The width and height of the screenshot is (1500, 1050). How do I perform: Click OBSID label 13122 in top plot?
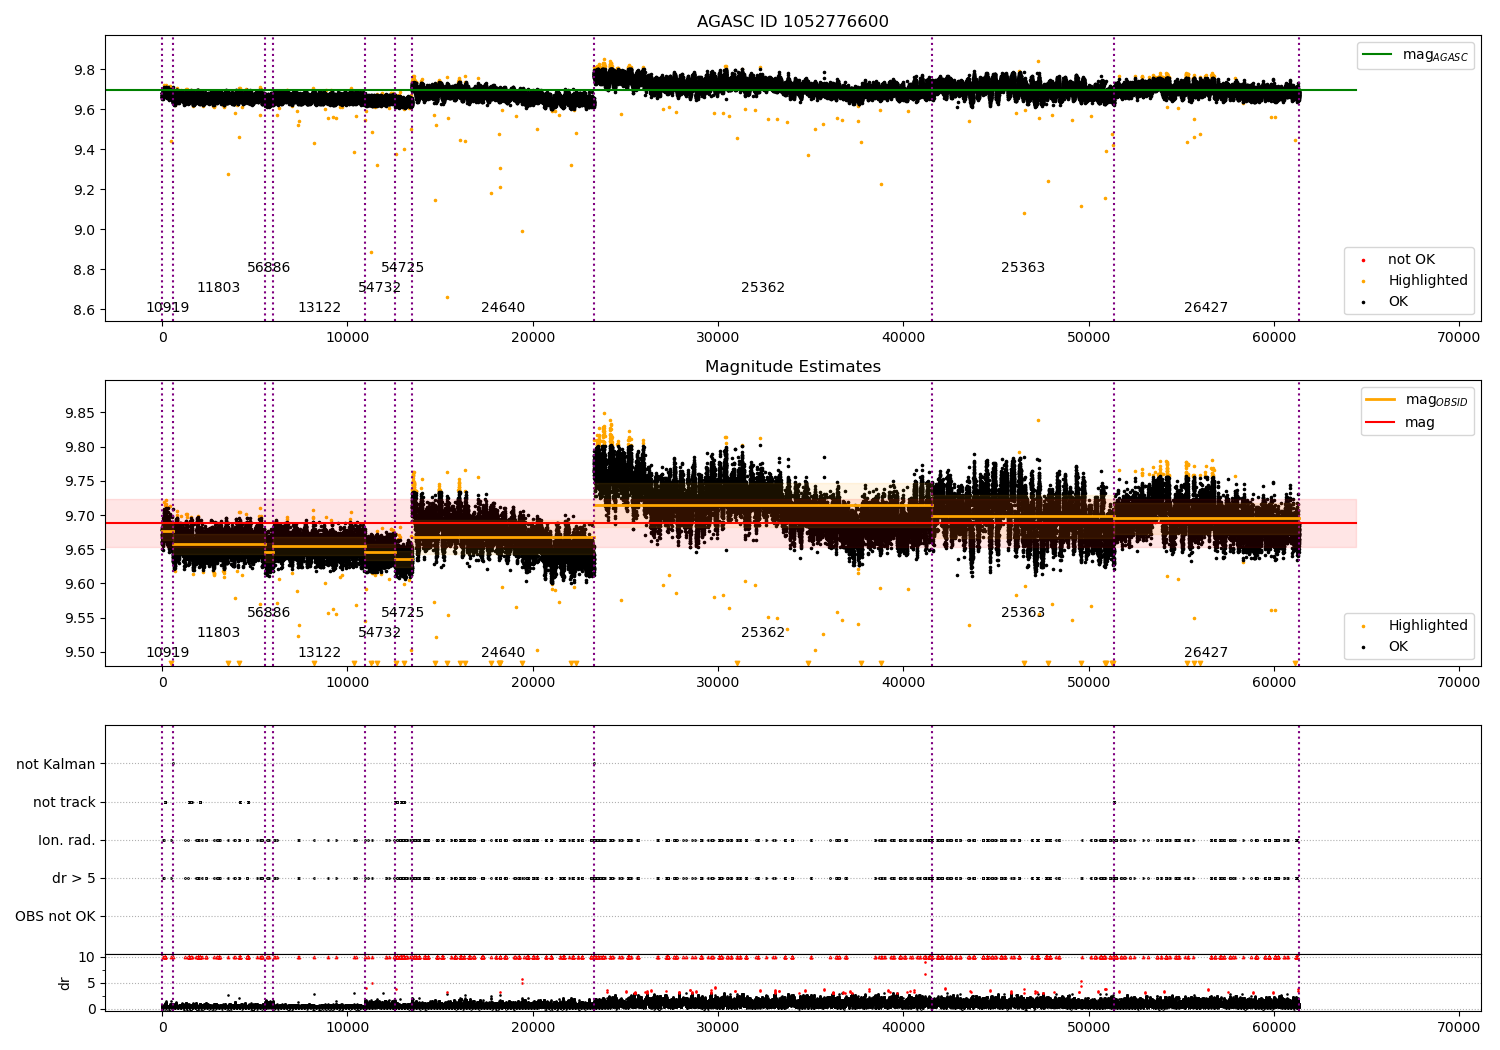(319, 308)
